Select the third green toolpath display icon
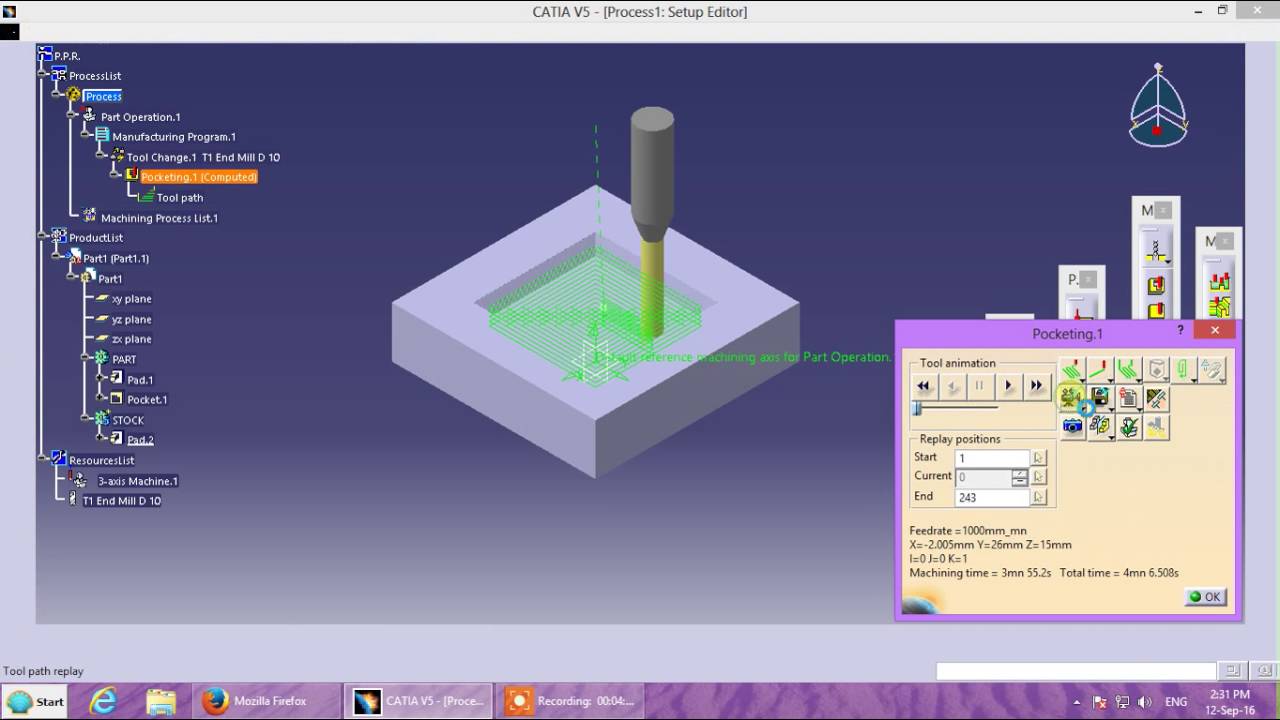Image resolution: width=1280 pixels, height=720 pixels. click(1128, 370)
